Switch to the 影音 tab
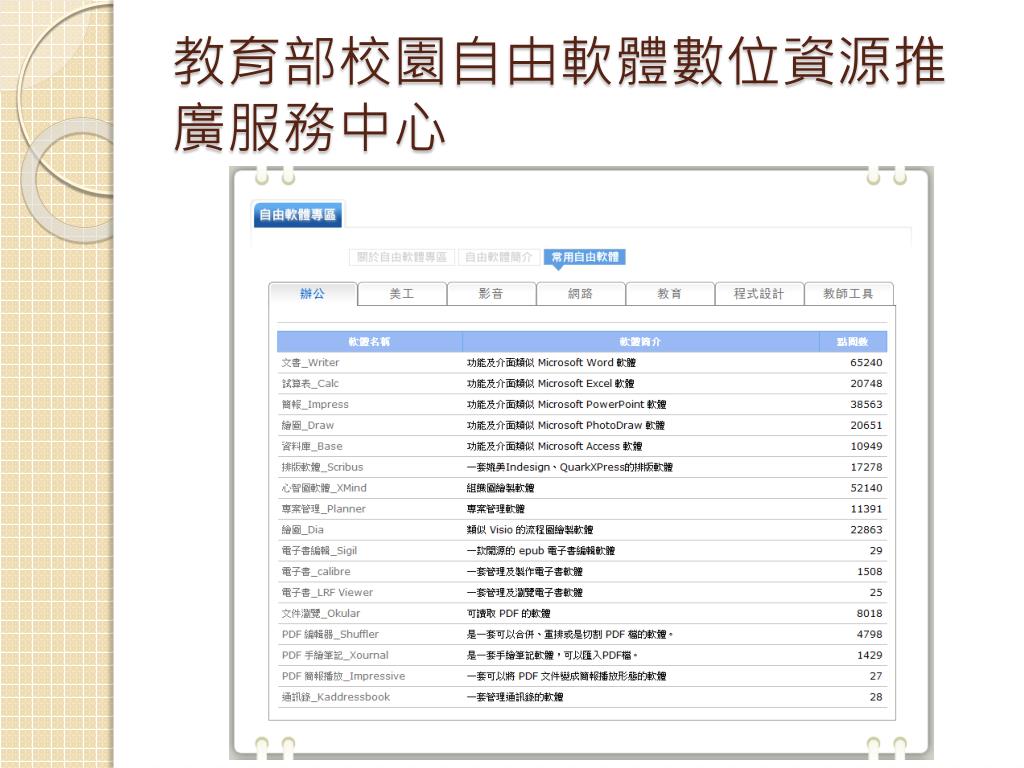The image size is (1024, 768). pyautogui.click(x=491, y=294)
